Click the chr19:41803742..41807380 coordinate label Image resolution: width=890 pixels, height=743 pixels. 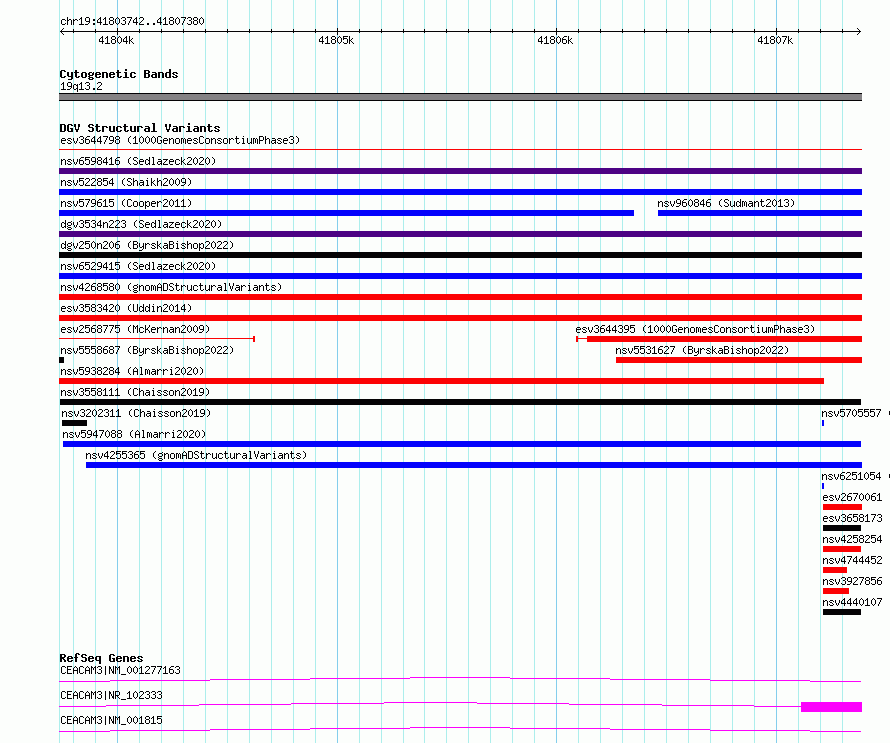[132, 22]
